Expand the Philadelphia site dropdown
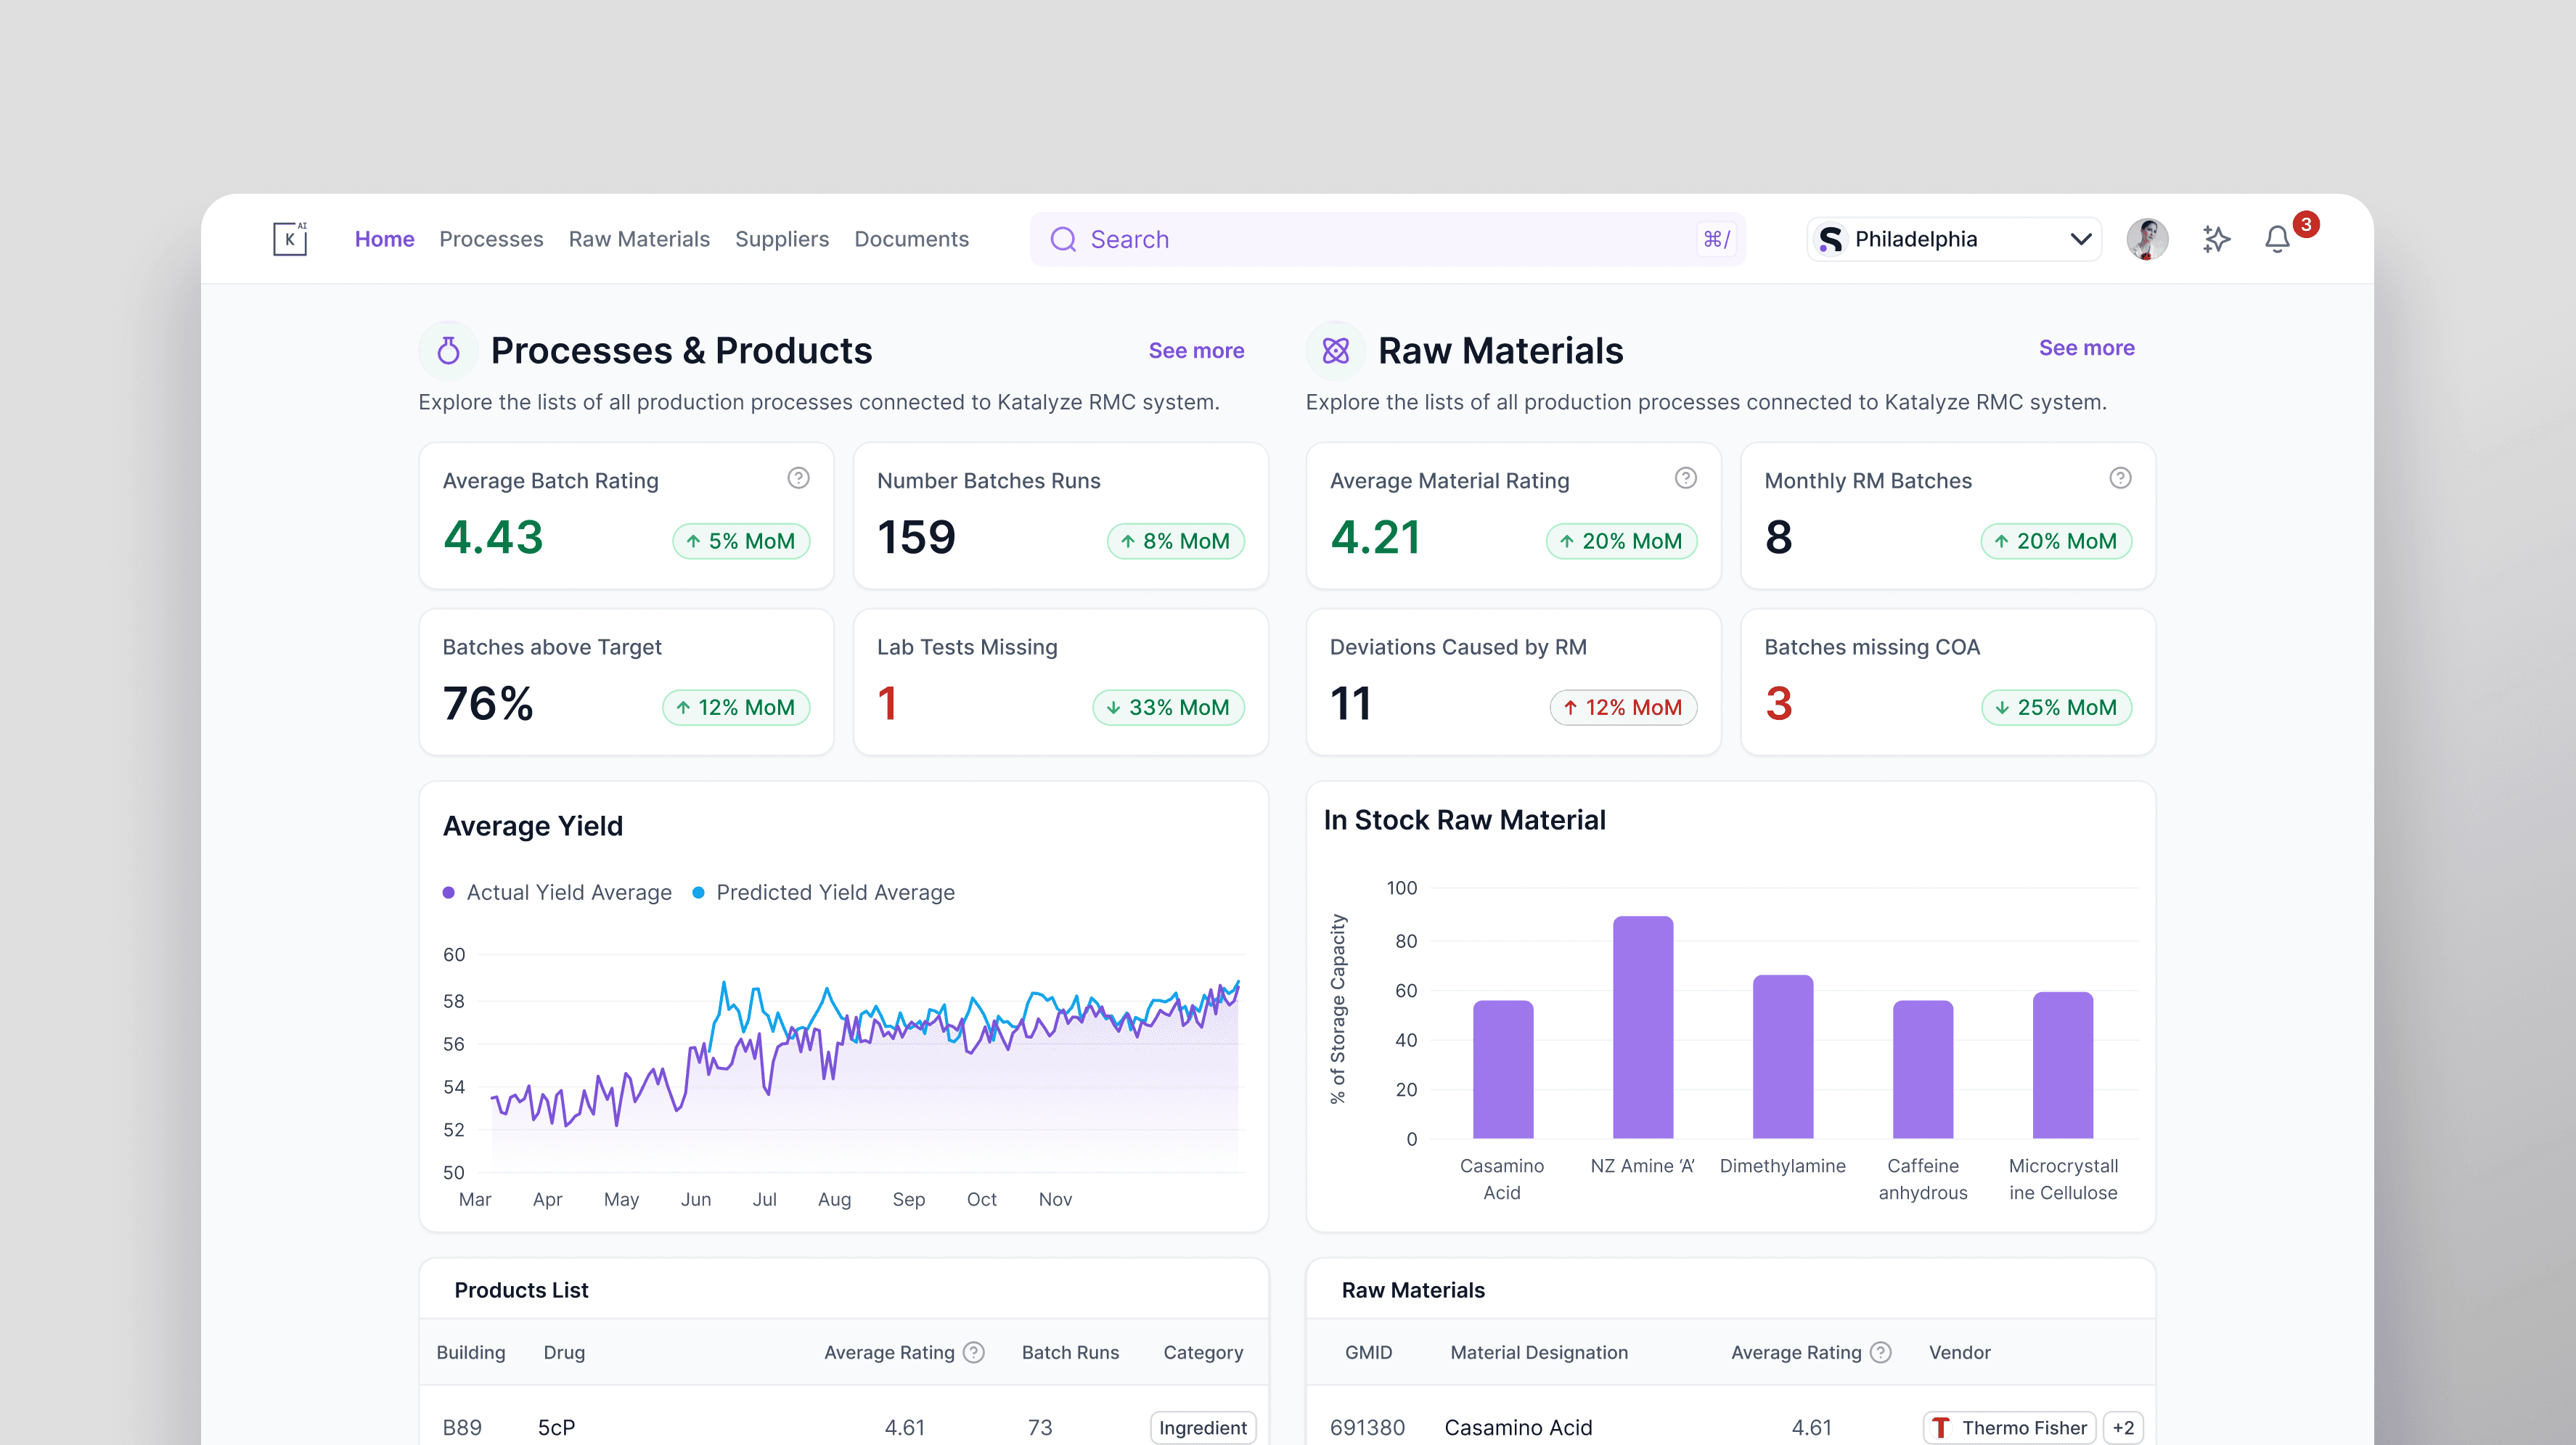The width and height of the screenshot is (2576, 1445). coord(1954,239)
